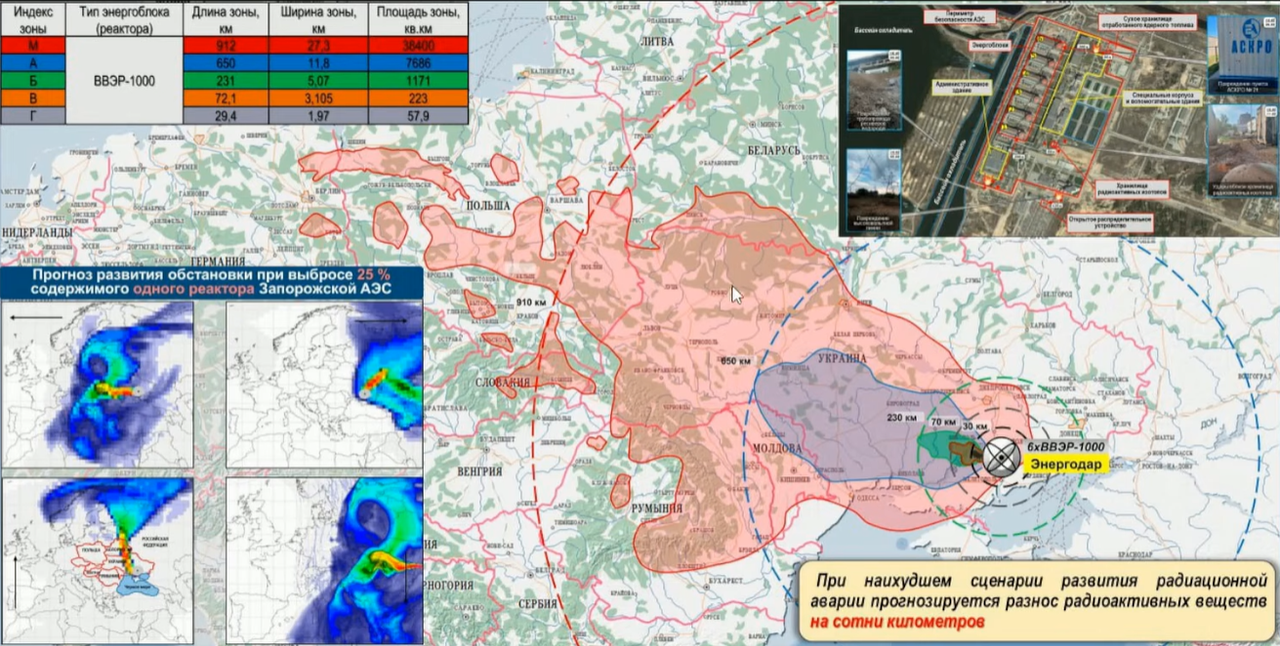Click the БЕЛАРУСЬ country label

pyautogui.click(x=774, y=149)
